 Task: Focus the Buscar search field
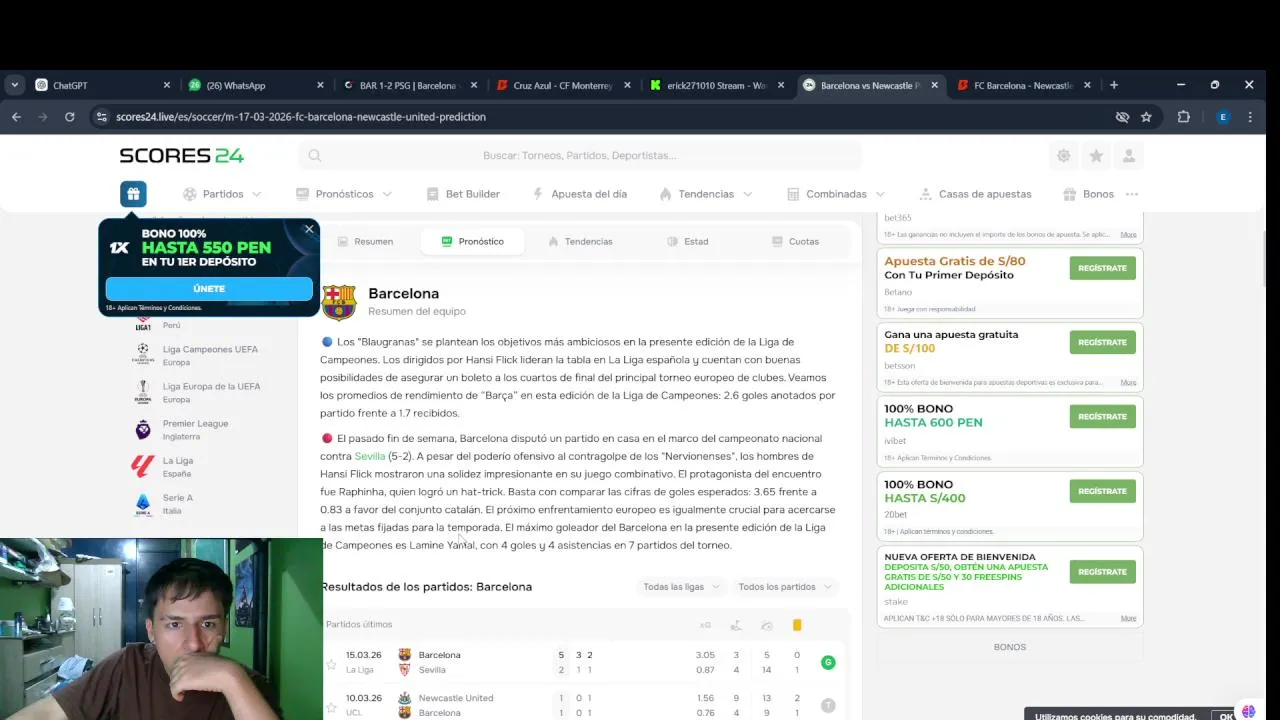tap(580, 155)
